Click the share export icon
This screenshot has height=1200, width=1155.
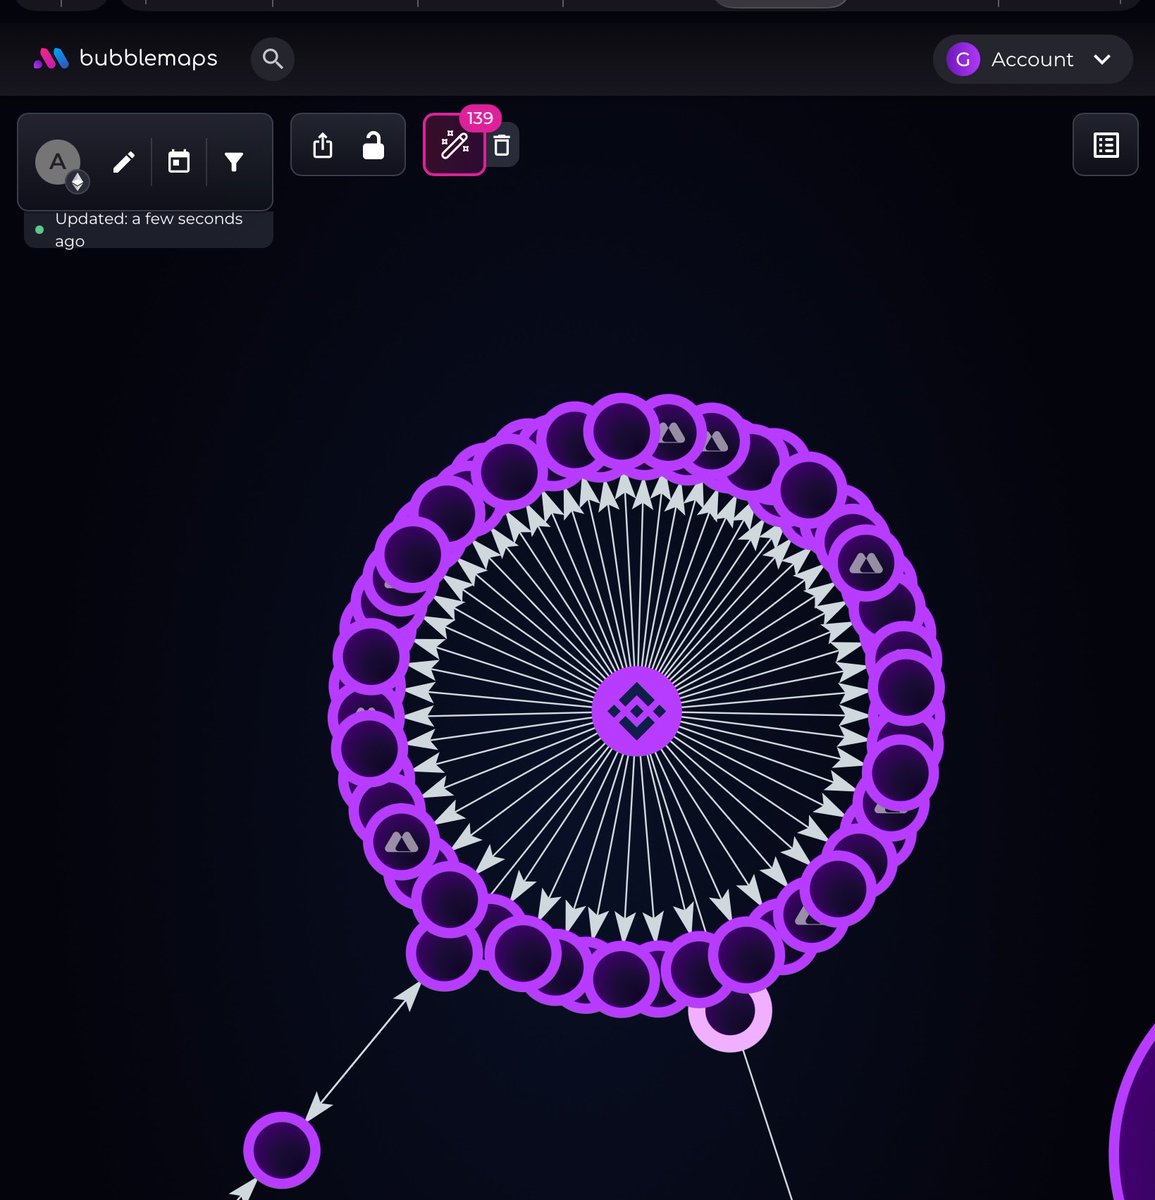(x=322, y=146)
